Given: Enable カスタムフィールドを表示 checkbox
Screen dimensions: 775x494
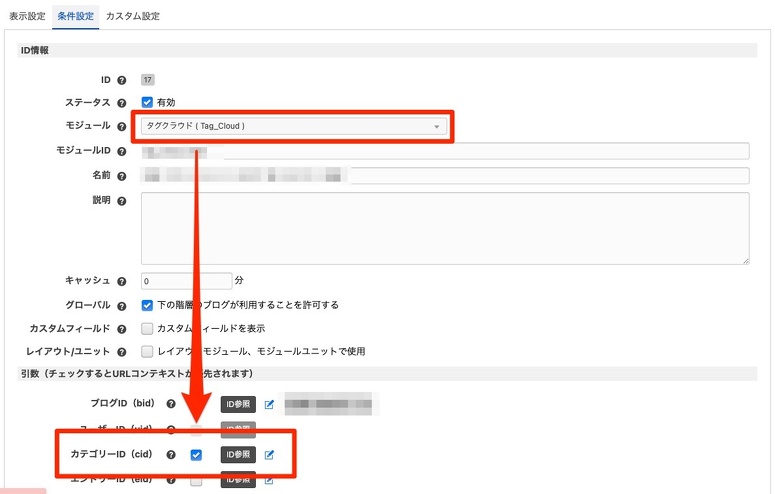Looking at the screenshot, I should (147, 328).
